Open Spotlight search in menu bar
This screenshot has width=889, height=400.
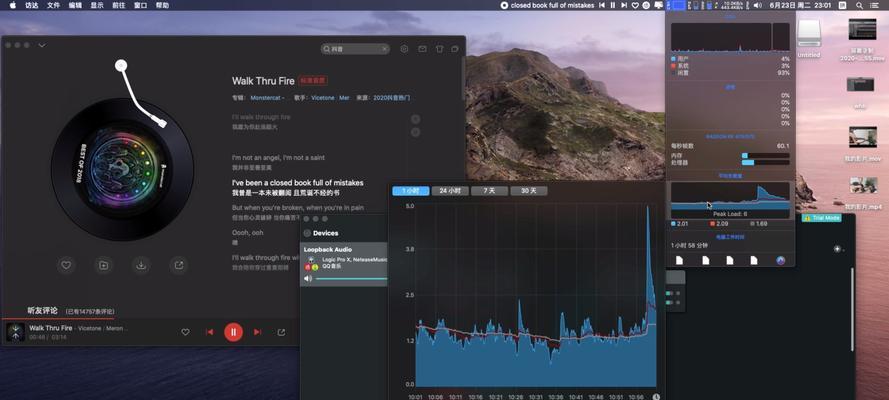(860, 5)
